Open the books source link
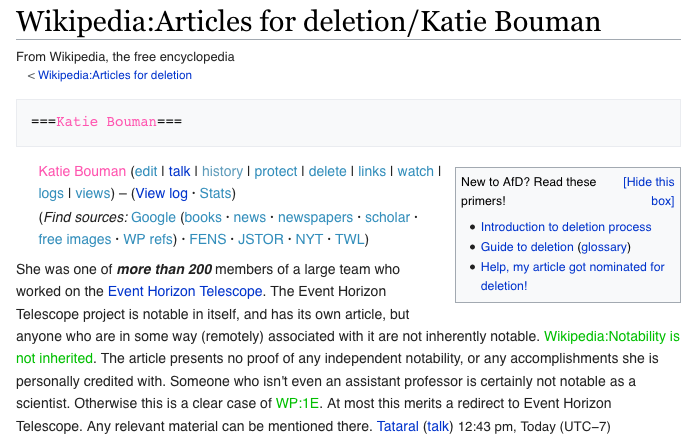The image size is (689, 448). tap(203, 217)
